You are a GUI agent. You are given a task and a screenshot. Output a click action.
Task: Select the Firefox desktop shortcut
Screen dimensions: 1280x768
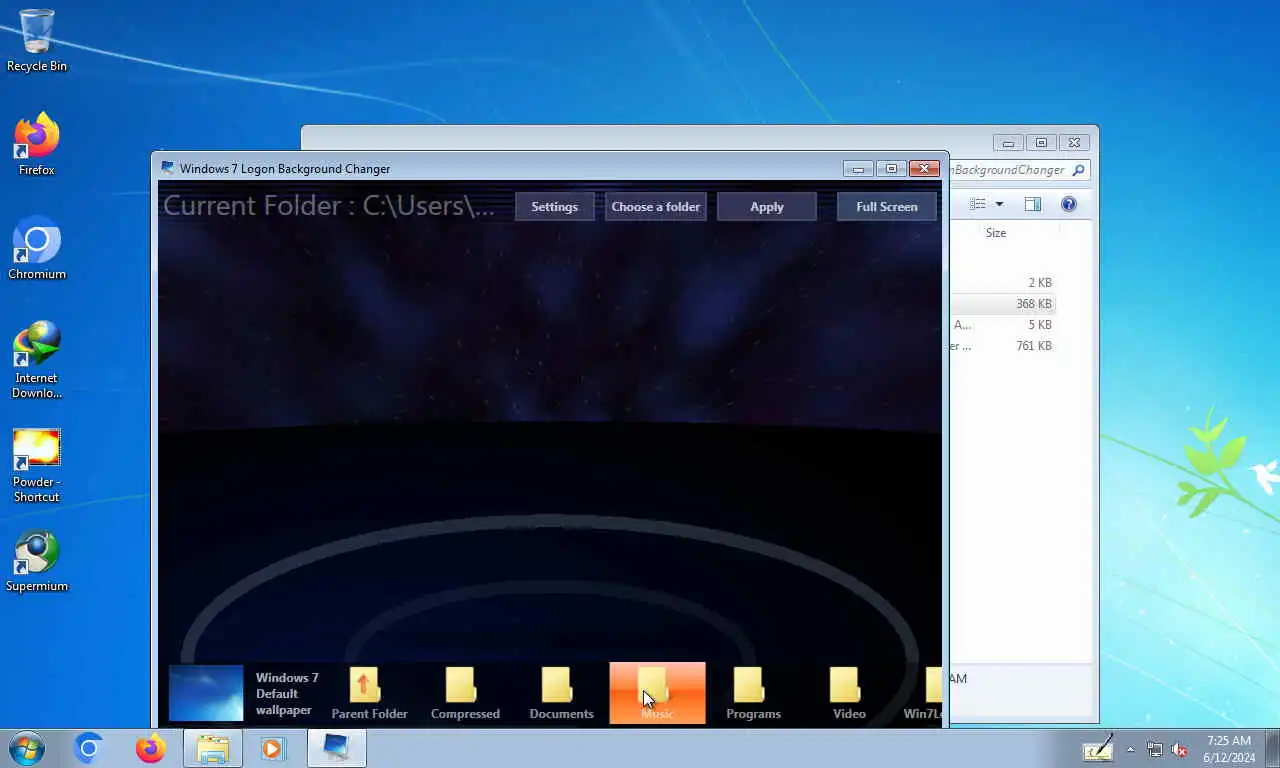tap(37, 144)
